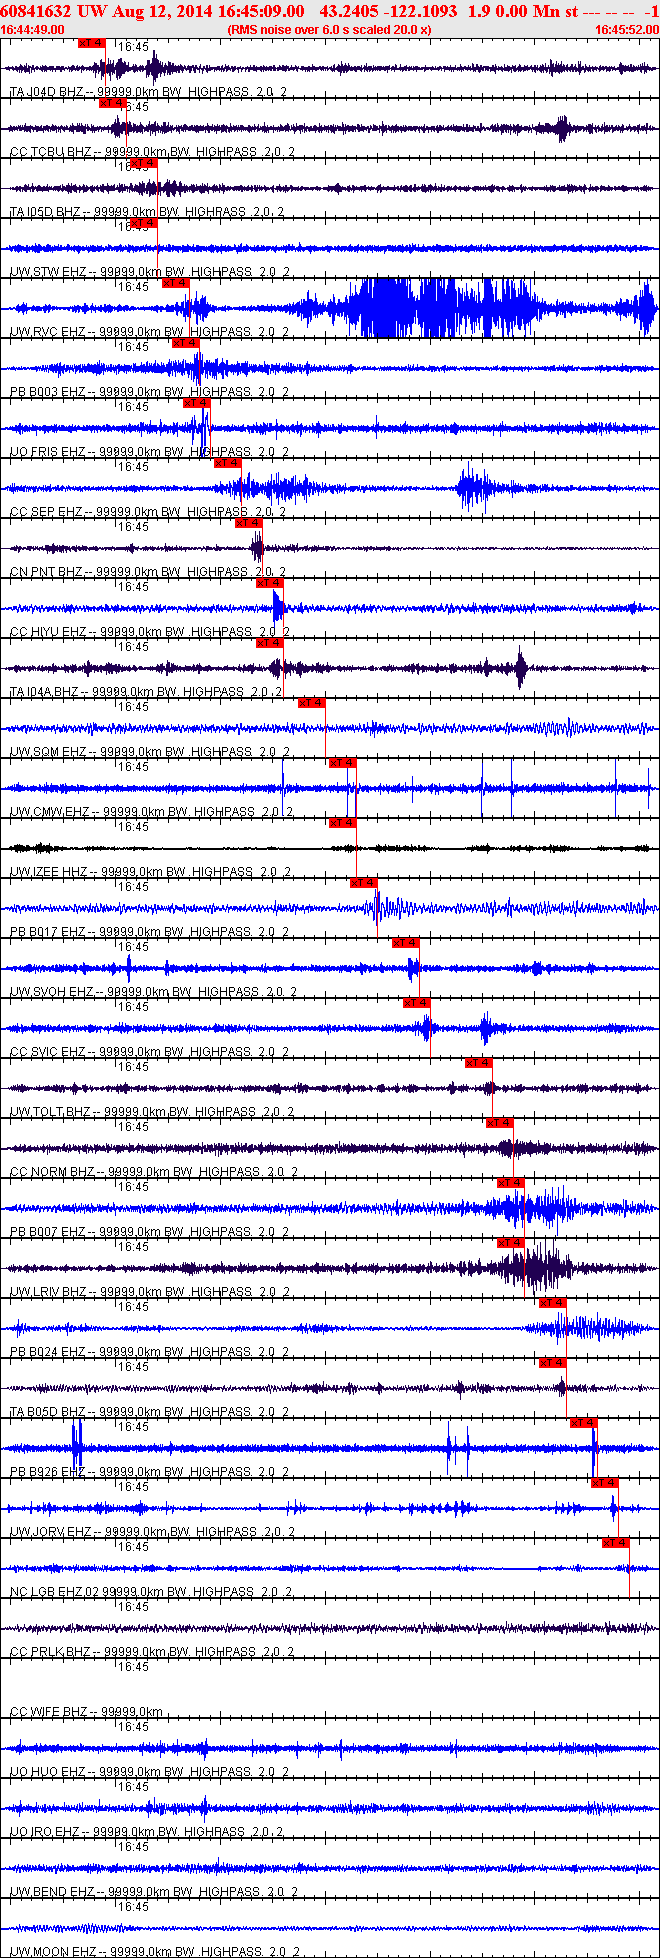Select the arrival pick on CC HIYU trace
This screenshot has height=1958, width=660.
(270, 583)
